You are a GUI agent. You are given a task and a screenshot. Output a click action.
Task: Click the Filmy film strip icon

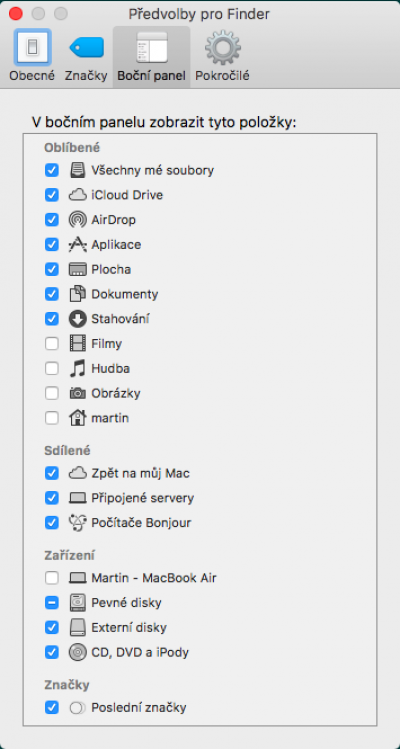[x=77, y=343]
